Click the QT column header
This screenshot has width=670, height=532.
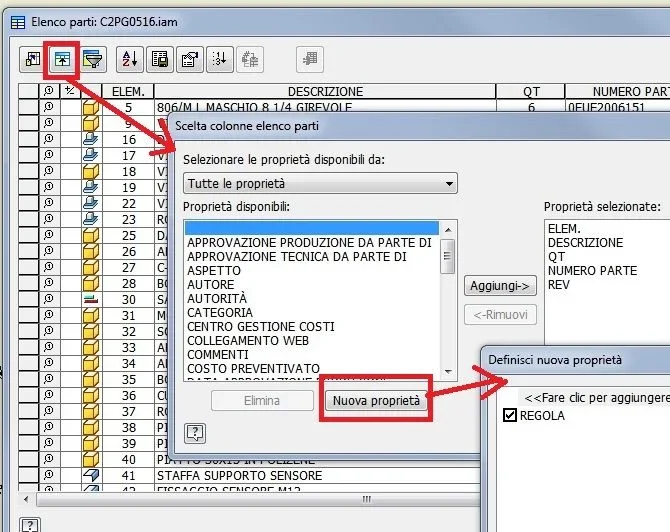click(531, 91)
